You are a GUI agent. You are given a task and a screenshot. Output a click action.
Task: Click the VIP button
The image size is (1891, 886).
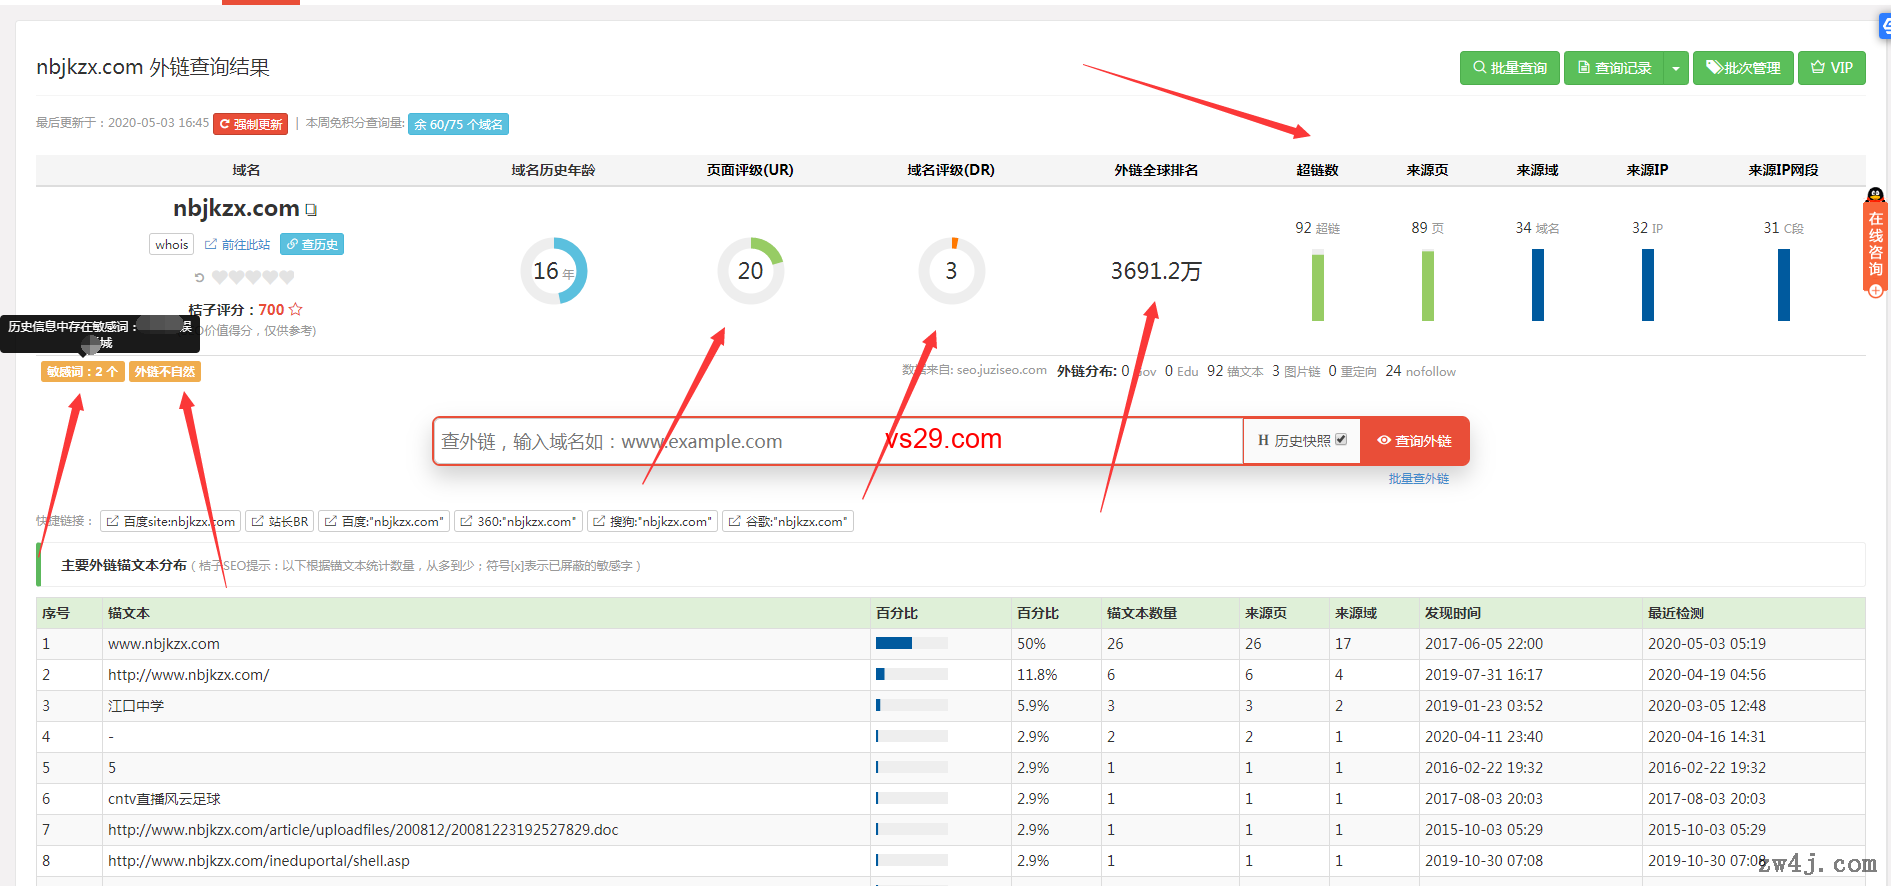tap(1832, 68)
